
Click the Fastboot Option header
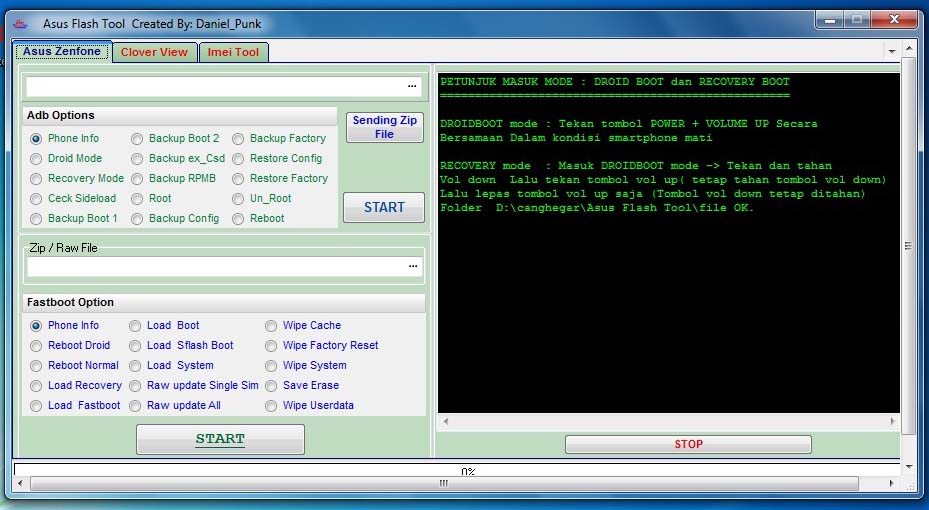224,303
